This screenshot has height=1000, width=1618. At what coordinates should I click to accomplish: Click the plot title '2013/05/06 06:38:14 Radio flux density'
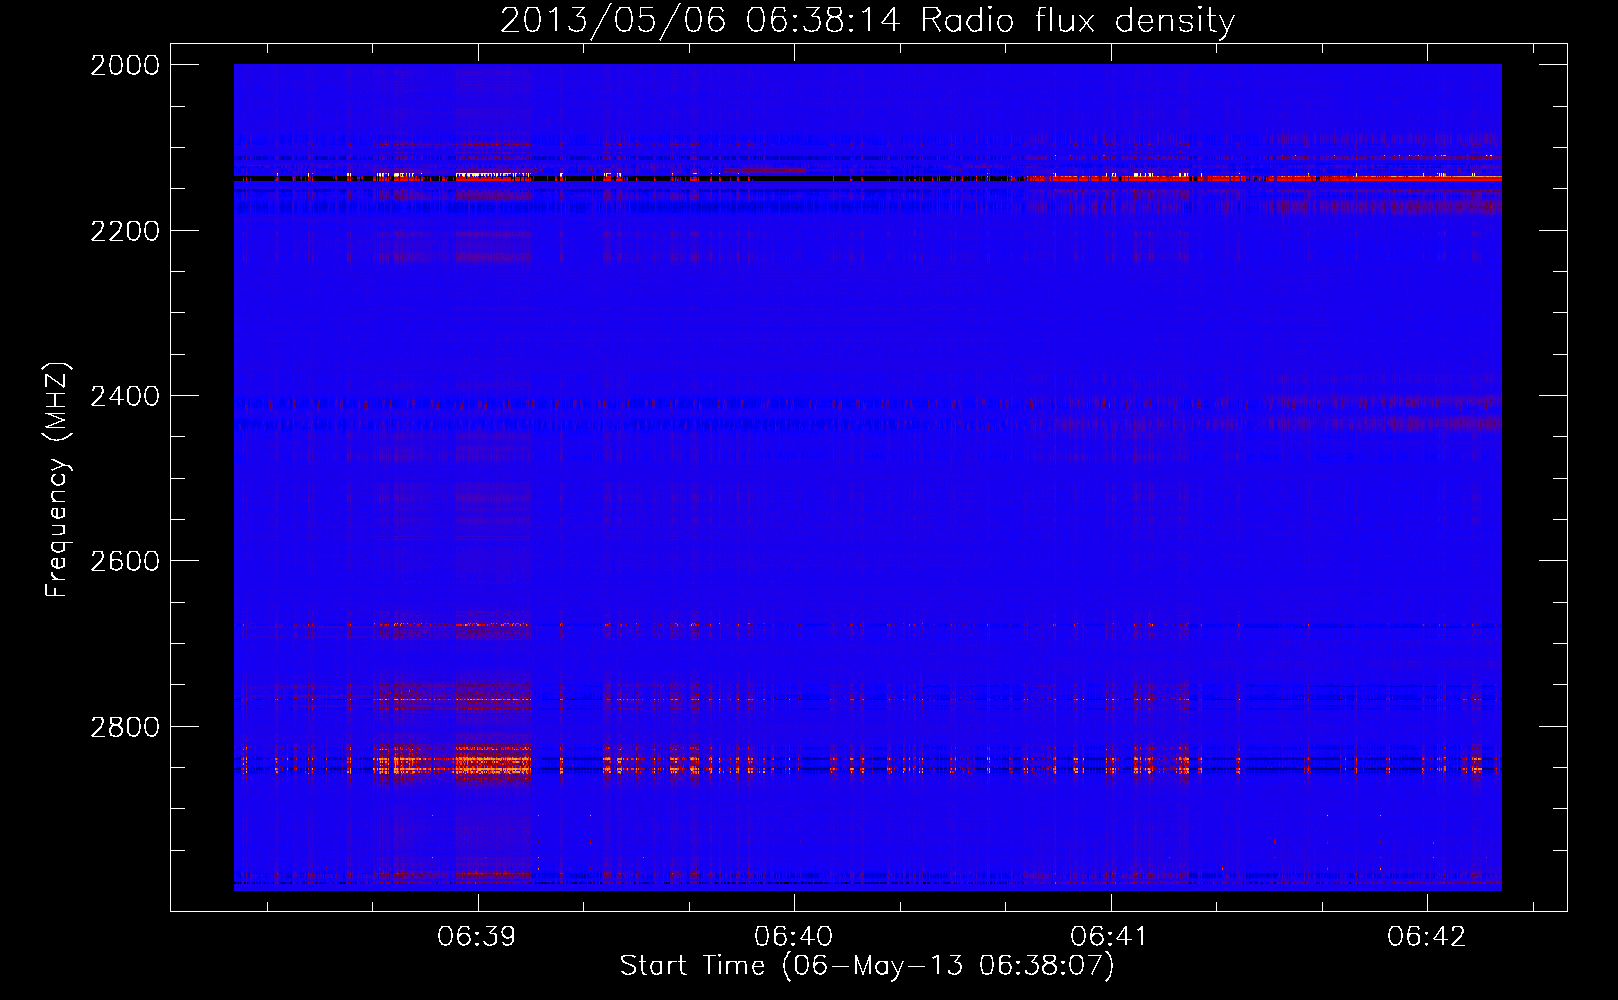pos(867,21)
